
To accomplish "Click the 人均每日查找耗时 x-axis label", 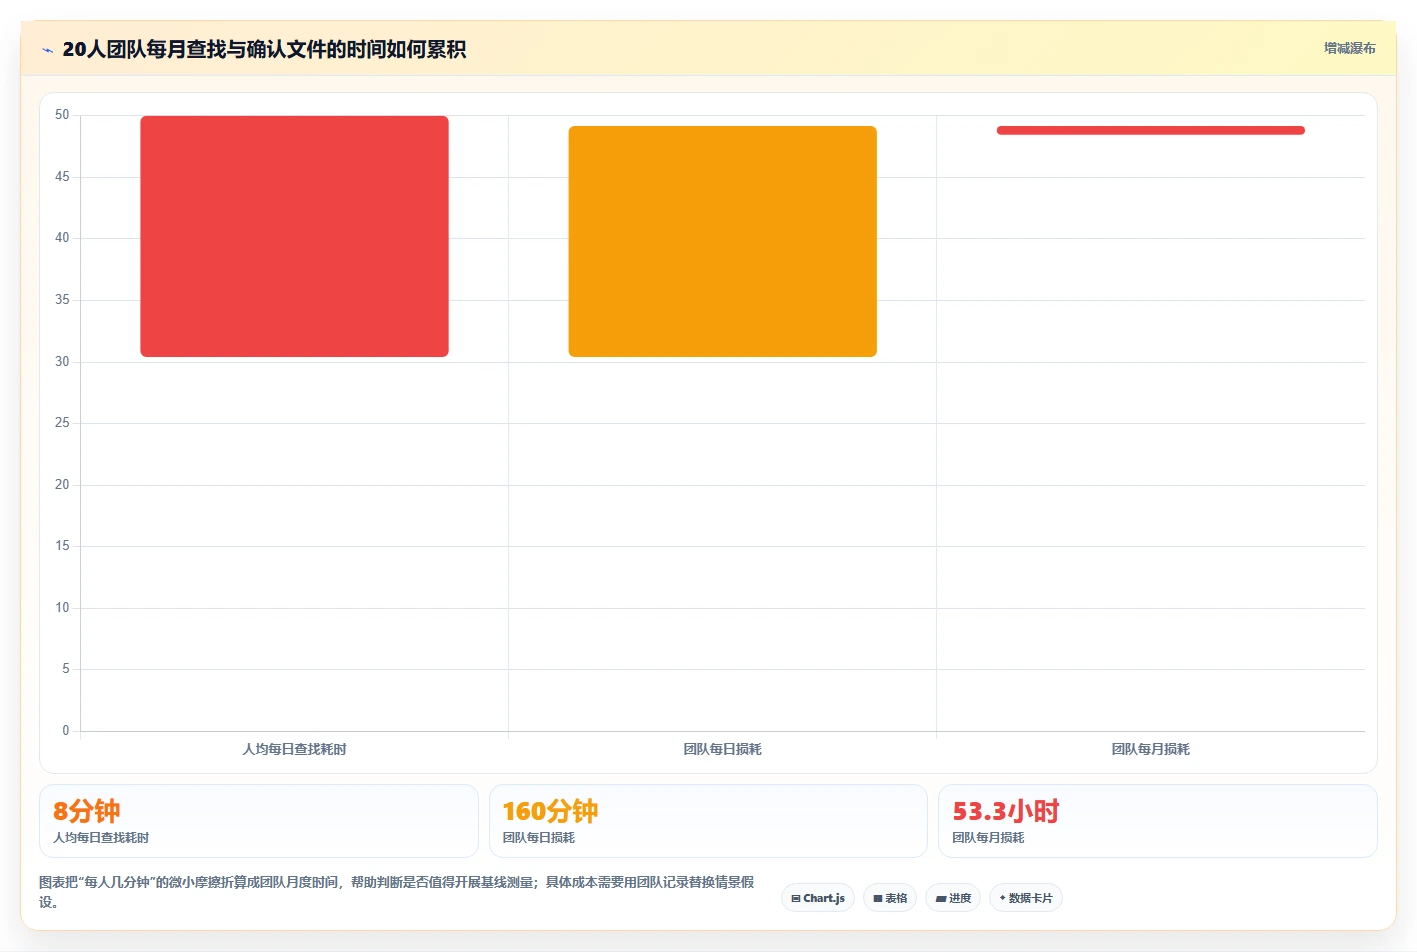I will coord(294,749).
